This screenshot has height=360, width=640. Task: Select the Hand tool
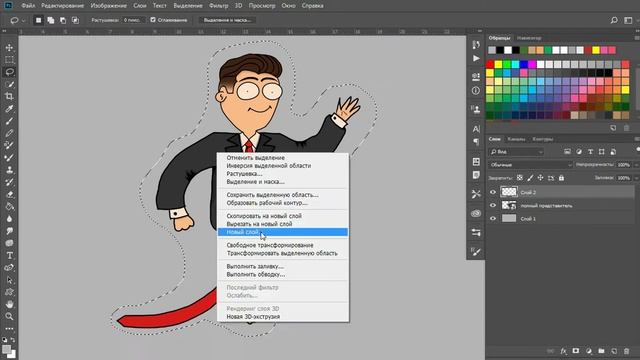tap(9, 304)
